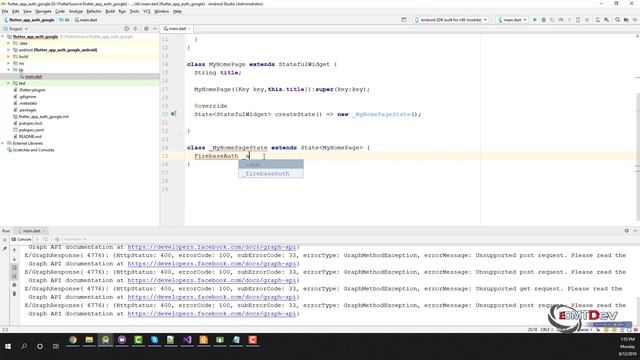Select Scratches and Consoles node

(x=33, y=150)
